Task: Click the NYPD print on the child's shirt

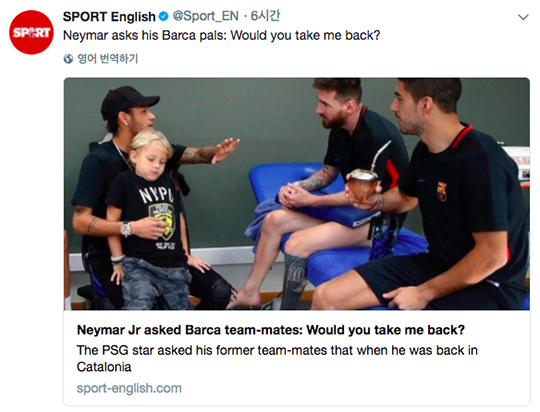Action: click(156, 195)
